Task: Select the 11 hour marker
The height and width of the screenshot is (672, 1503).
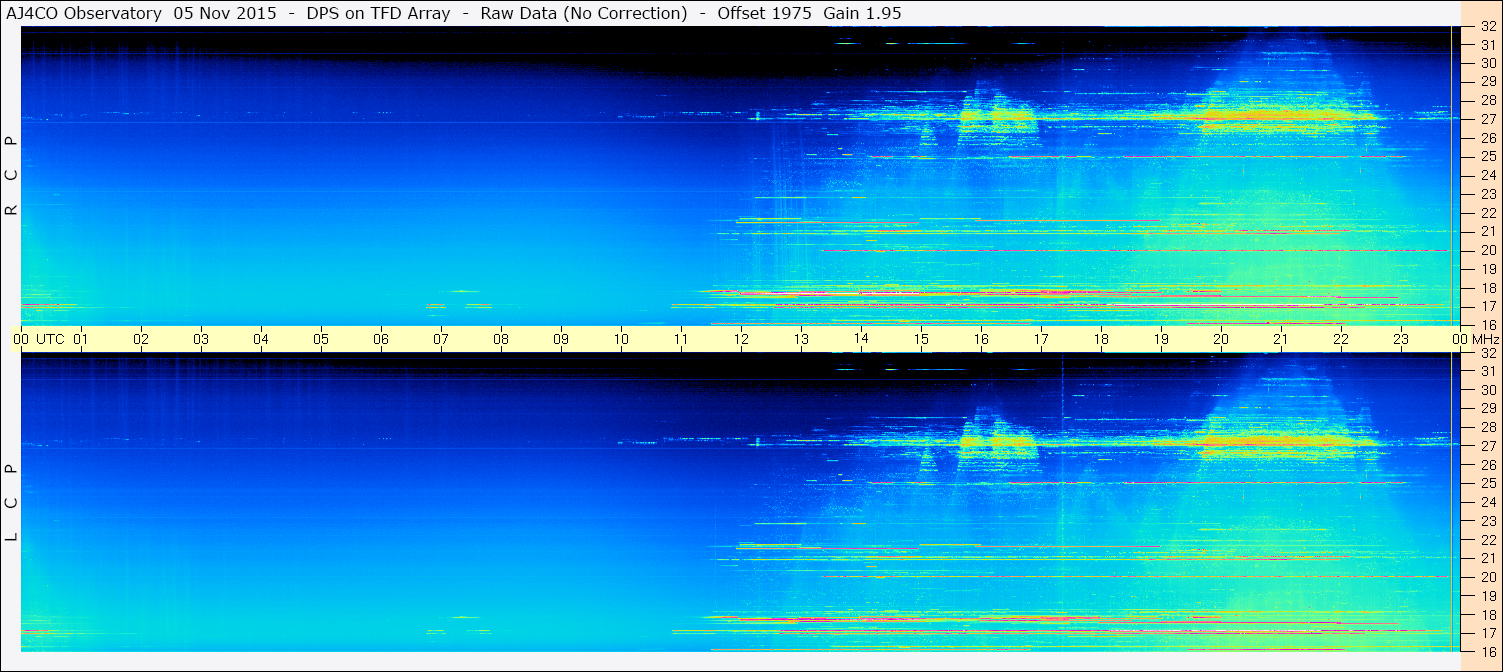Action: tap(681, 339)
